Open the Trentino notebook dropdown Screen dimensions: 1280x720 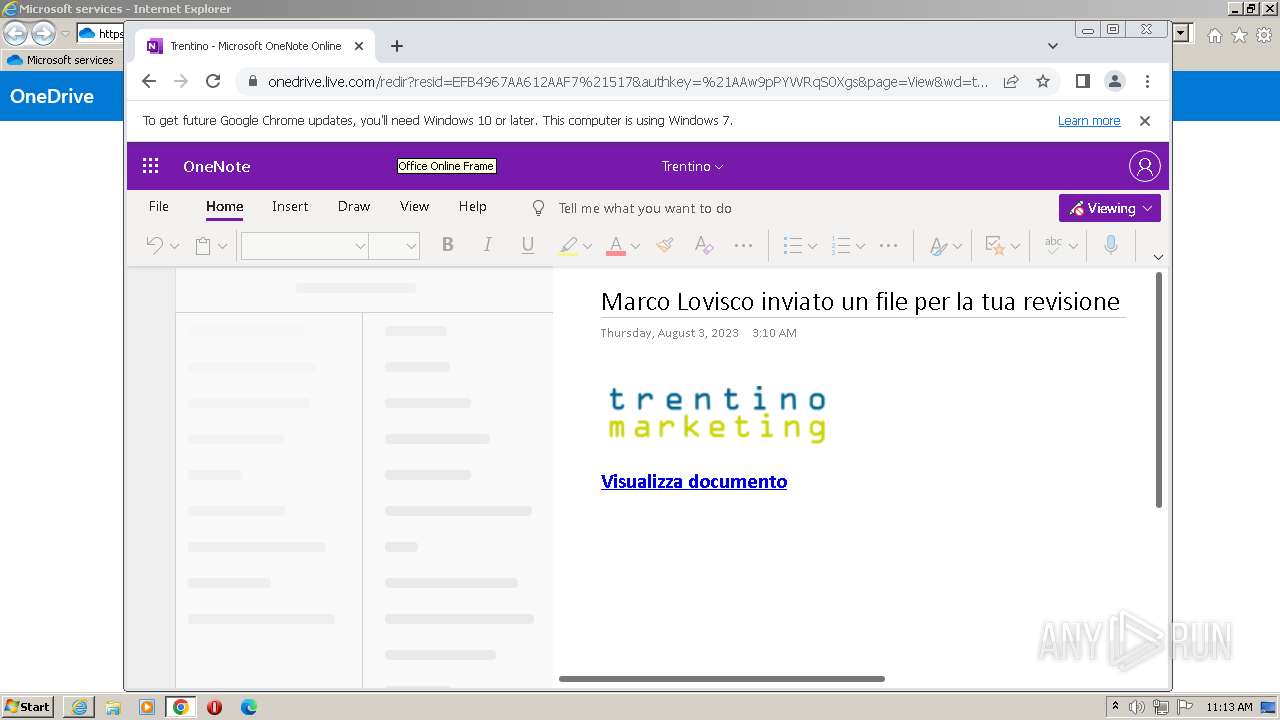[x=692, y=166]
